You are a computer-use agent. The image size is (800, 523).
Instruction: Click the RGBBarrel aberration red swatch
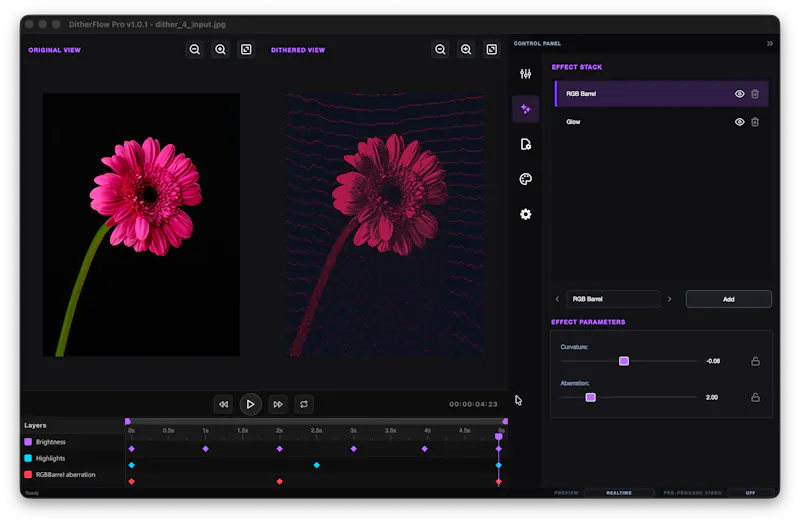pyautogui.click(x=28, y=475)
